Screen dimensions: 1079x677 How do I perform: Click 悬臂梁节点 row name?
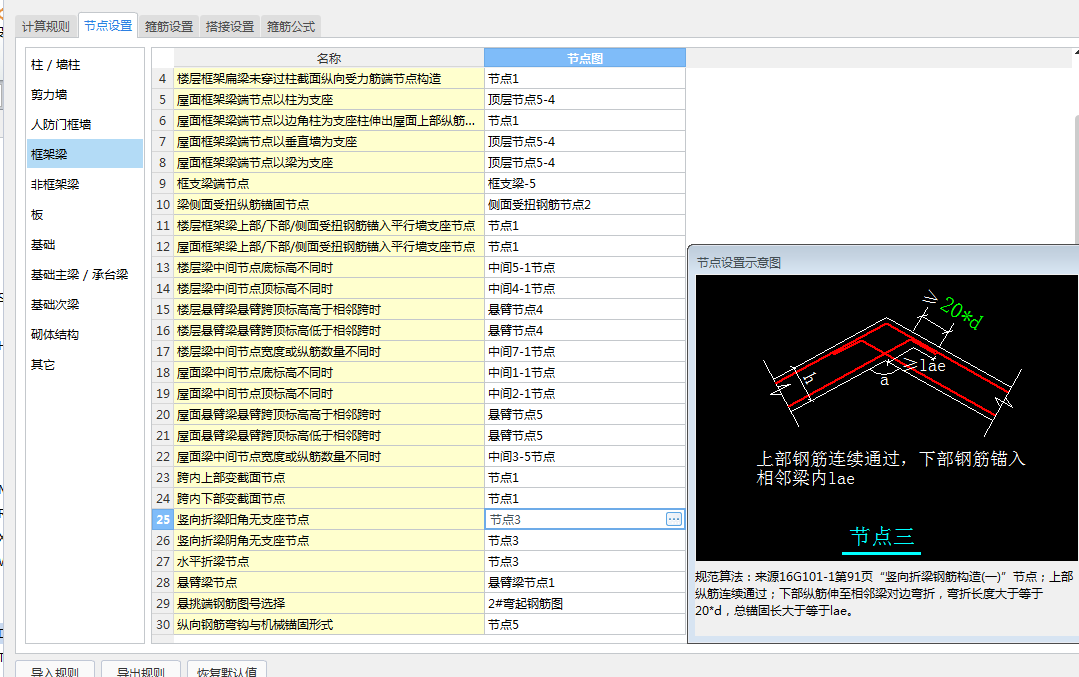coord(329,583)
